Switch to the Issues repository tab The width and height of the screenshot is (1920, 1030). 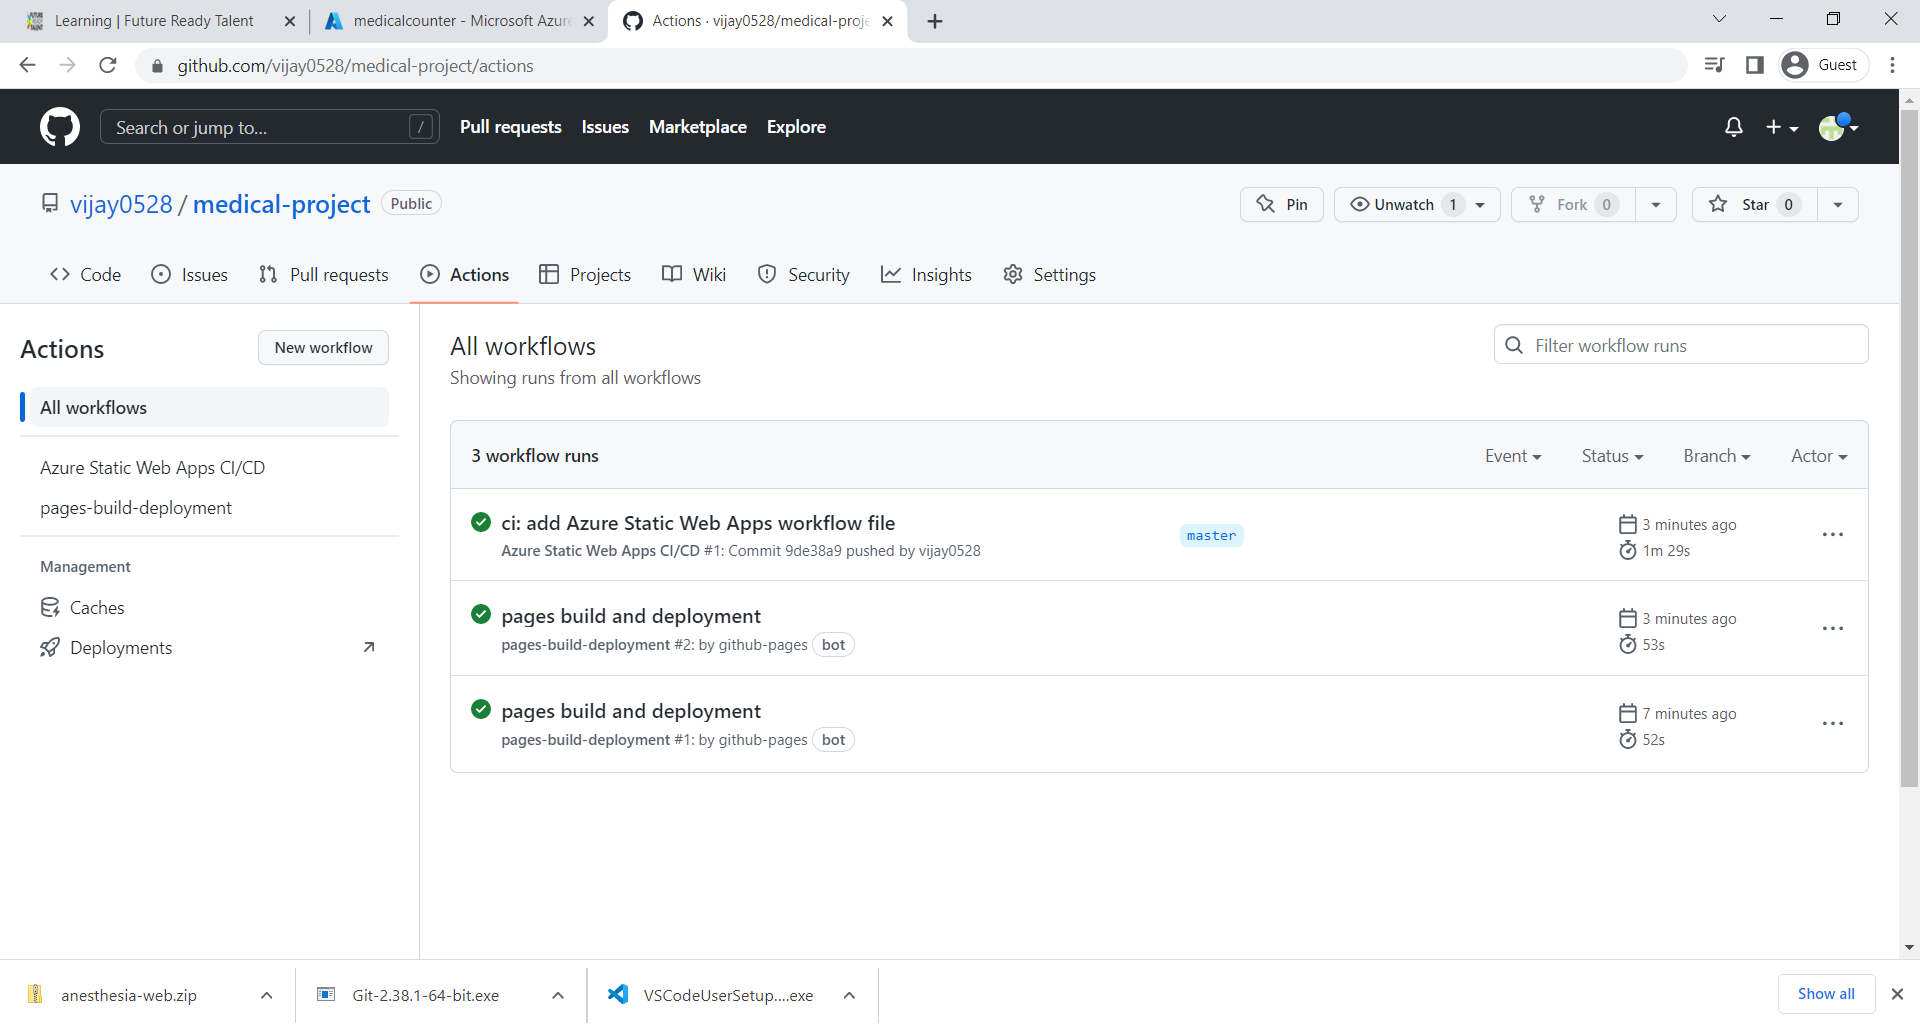point(189,275)
